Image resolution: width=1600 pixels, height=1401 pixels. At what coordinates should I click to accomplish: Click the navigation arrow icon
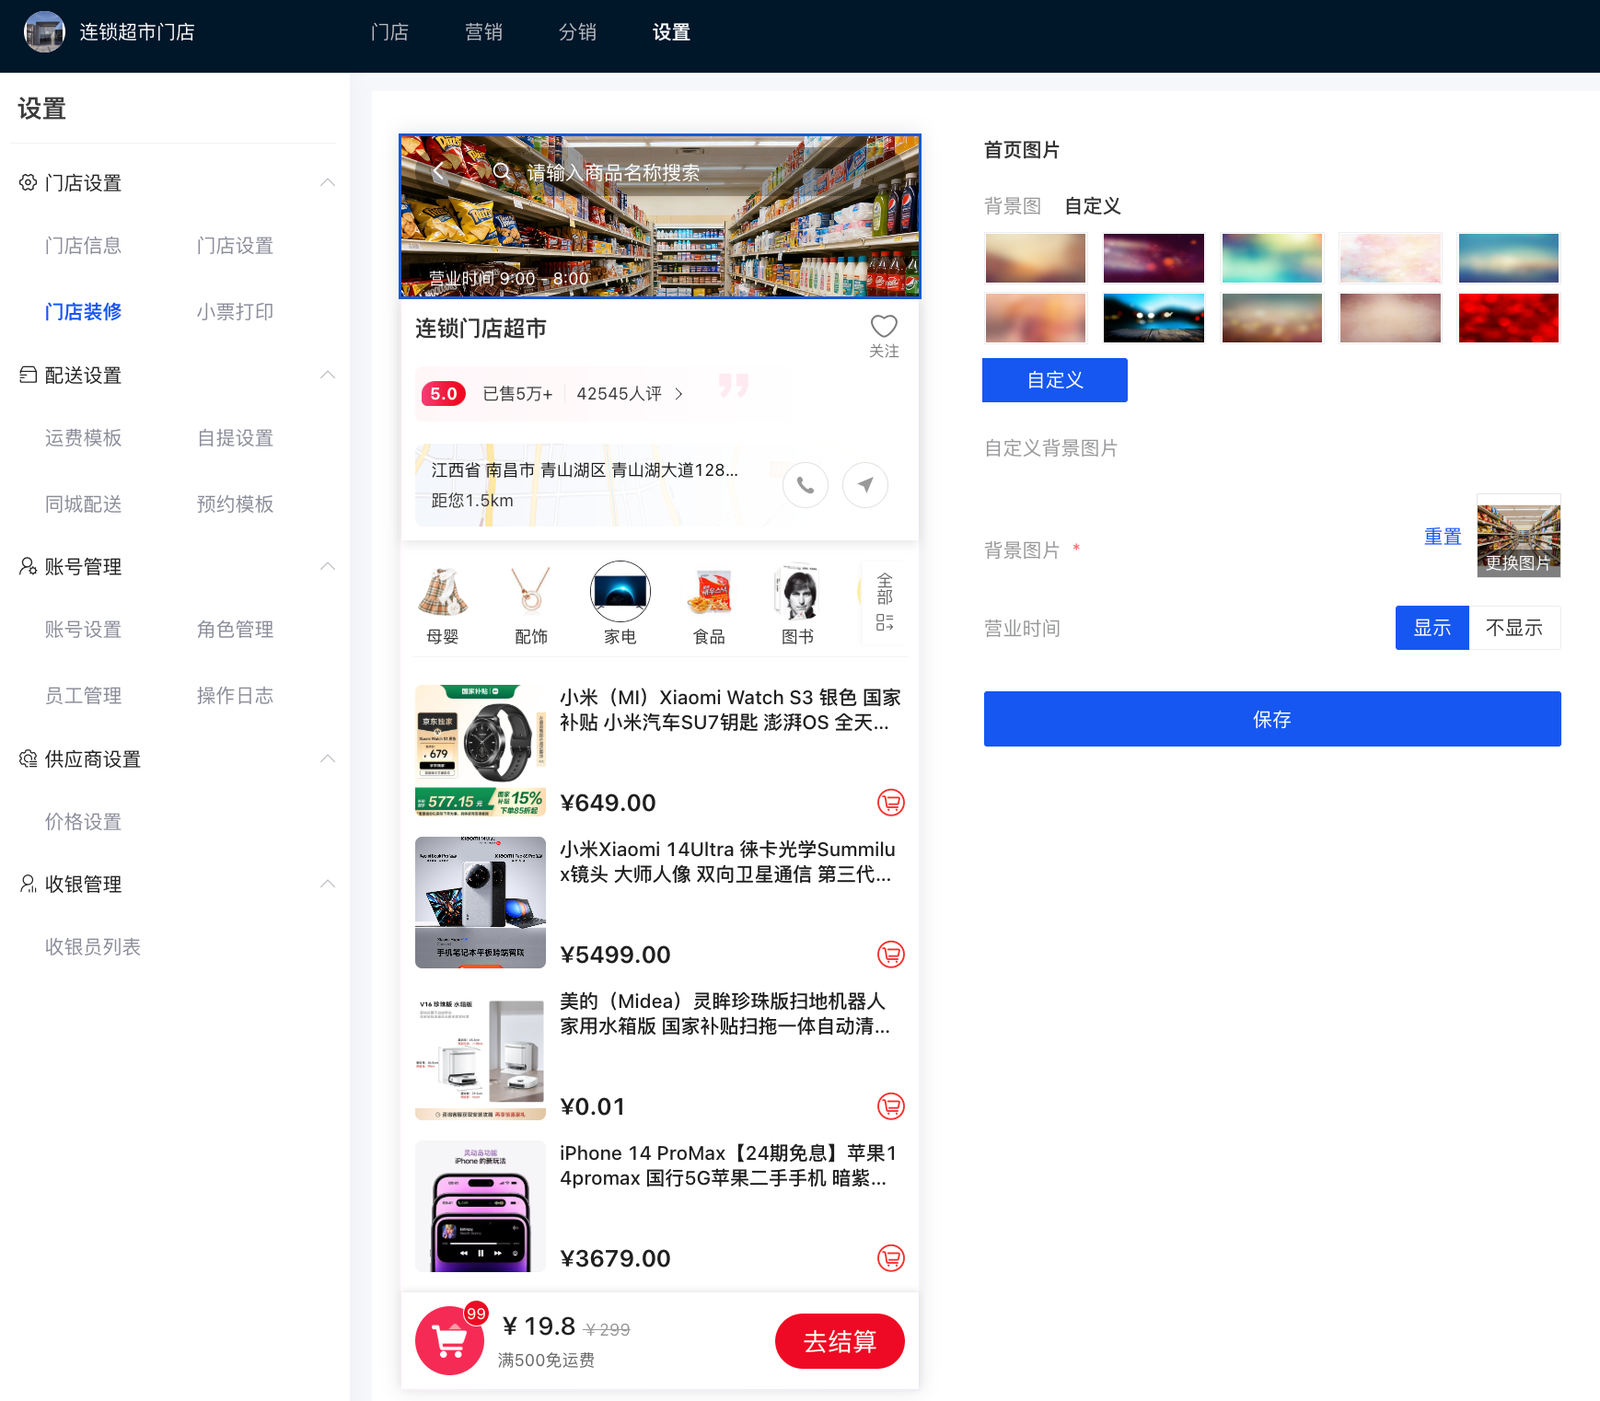(865, 486)
